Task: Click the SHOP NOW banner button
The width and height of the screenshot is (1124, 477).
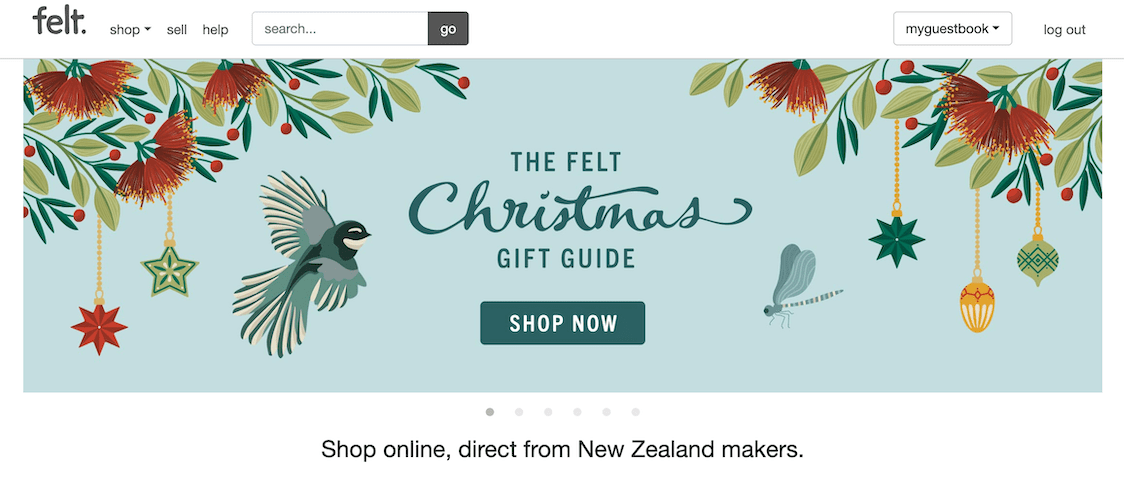Action: click(563, 323)
